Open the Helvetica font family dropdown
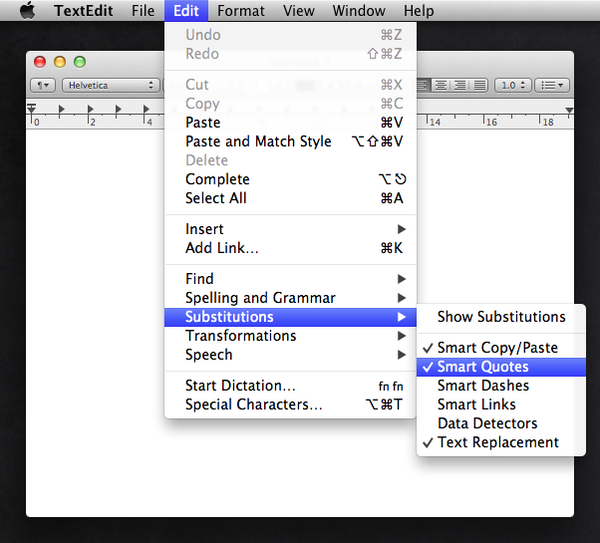 click(x=111, y=85)
